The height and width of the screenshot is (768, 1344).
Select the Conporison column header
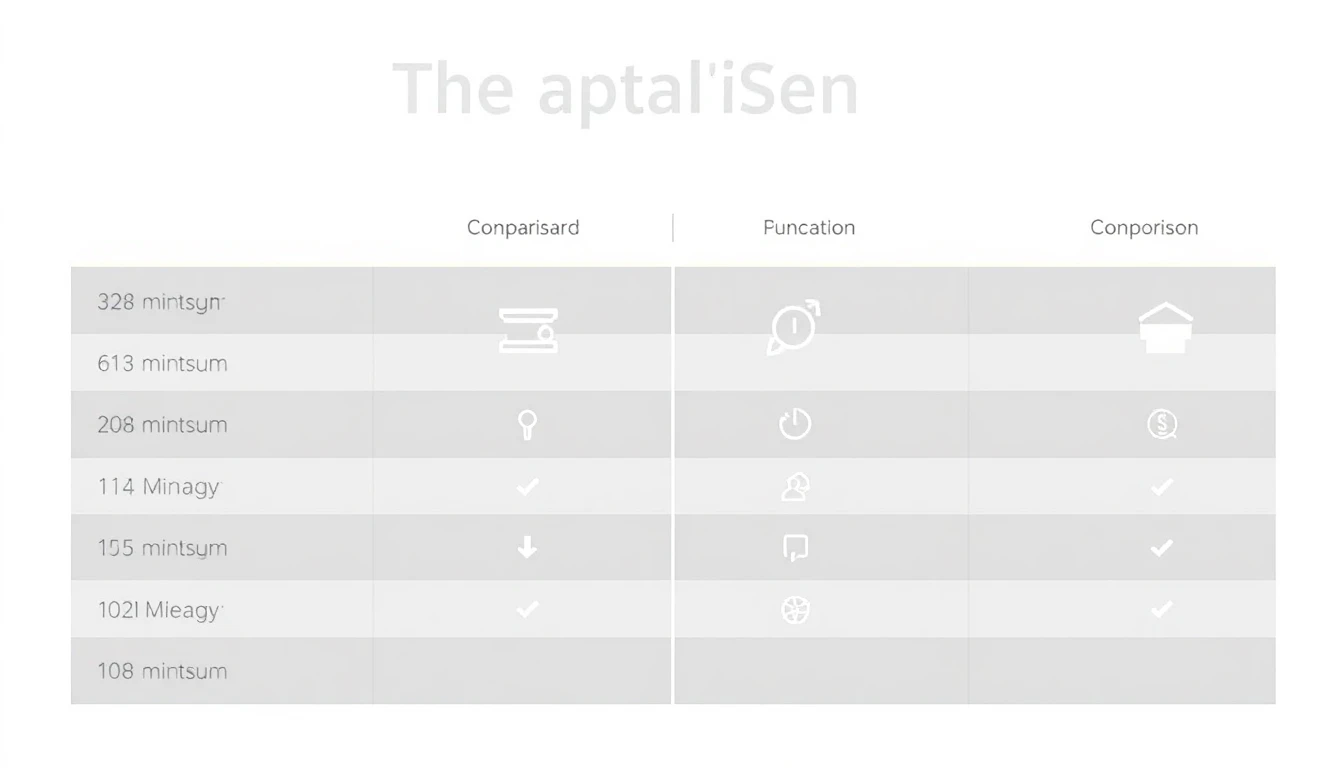[1144, 228]
